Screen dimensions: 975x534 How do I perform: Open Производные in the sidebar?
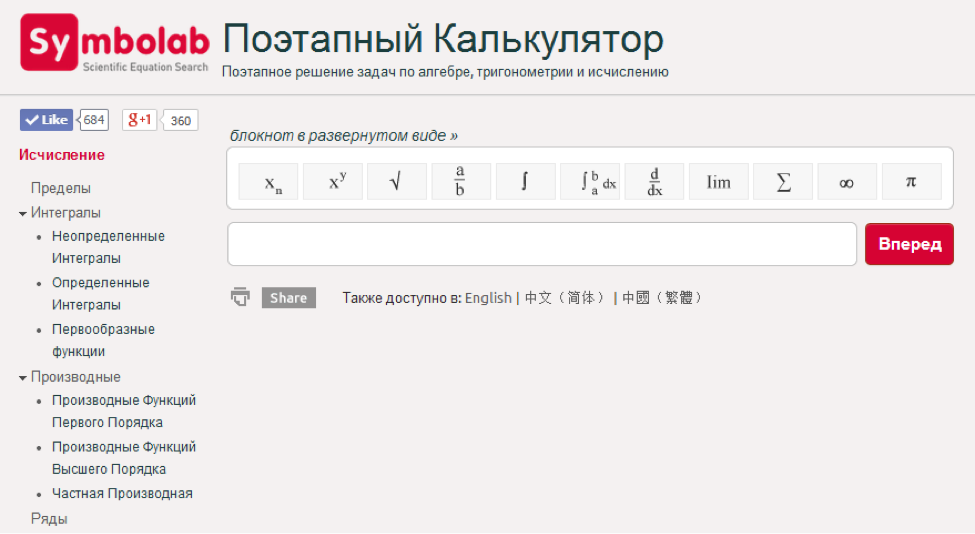[x=76, y=377]
